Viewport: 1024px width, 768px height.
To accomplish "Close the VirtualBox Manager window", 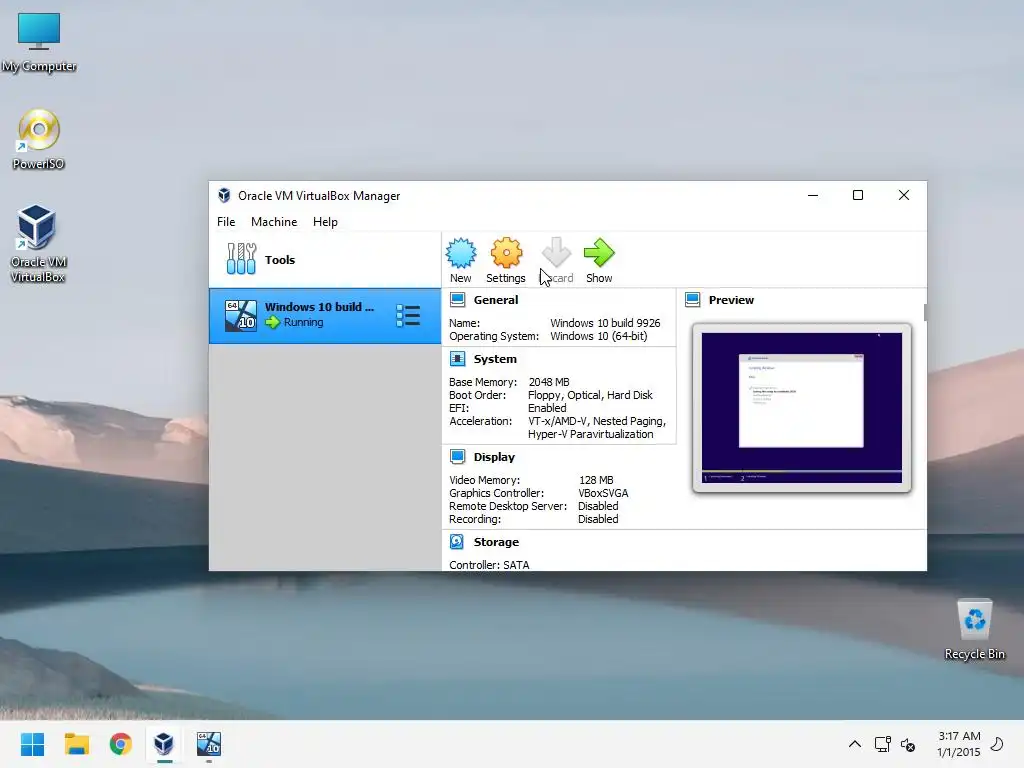I will tap(904, 195).
